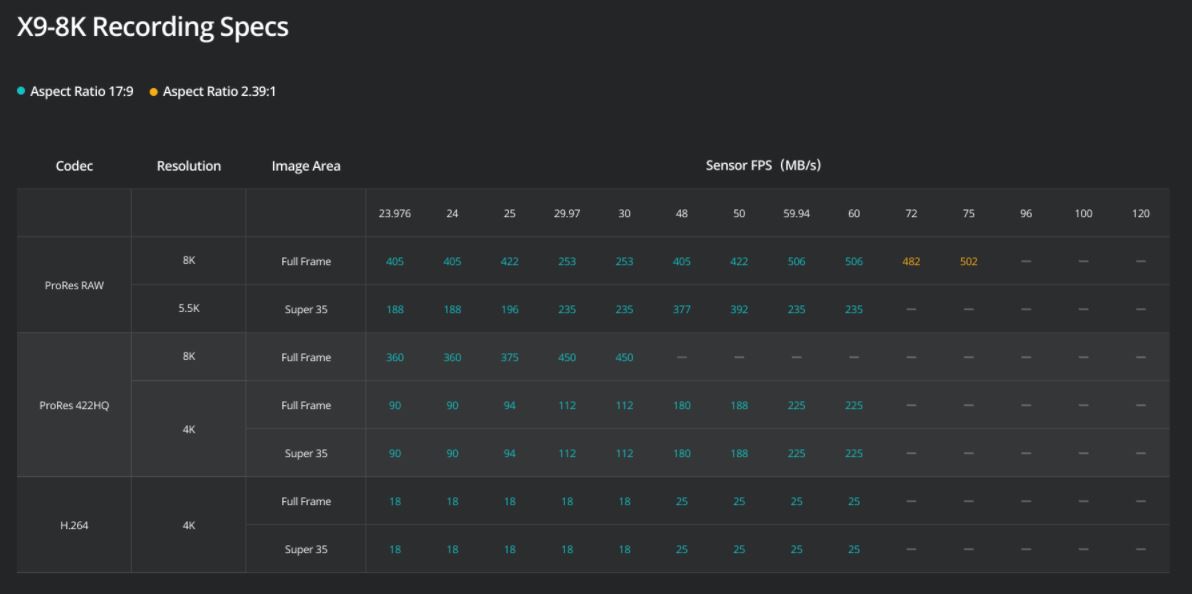Screen dimensions: 1192x594
Task: Select the 59.94 frame rate column heading
Action: coord(796,214)
